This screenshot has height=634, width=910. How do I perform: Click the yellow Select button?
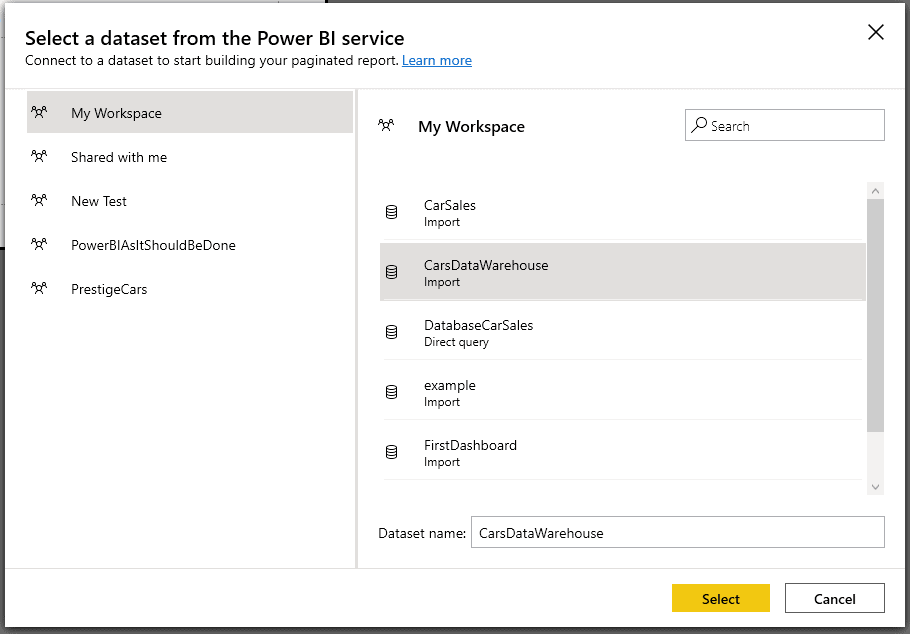[x=721, y=598]
